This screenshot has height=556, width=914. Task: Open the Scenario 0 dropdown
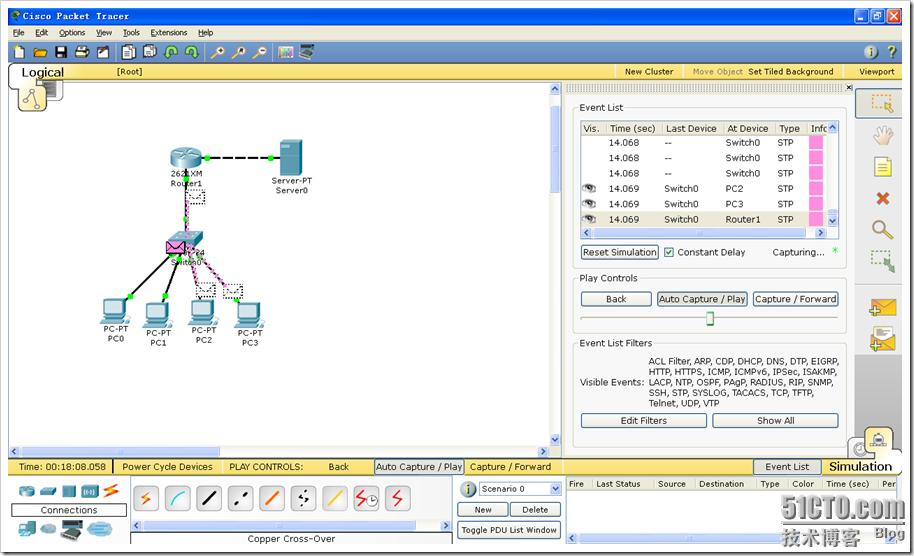click(555, 488)
